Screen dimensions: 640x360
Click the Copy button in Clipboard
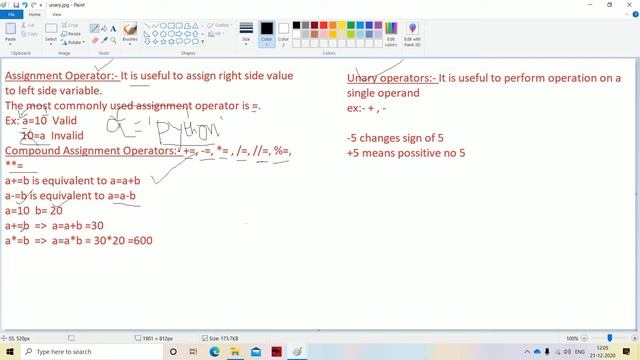point(29,34)
